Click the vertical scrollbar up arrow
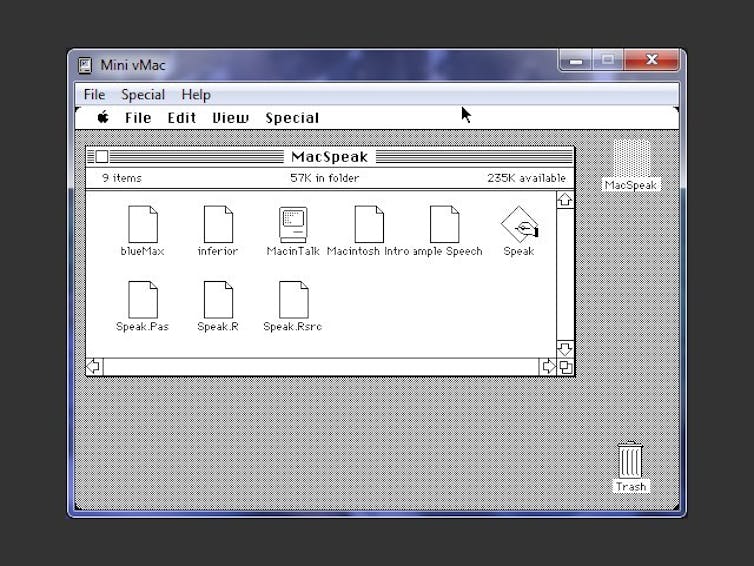This screenshot has width=754, height=566. (x=565, y=201)
